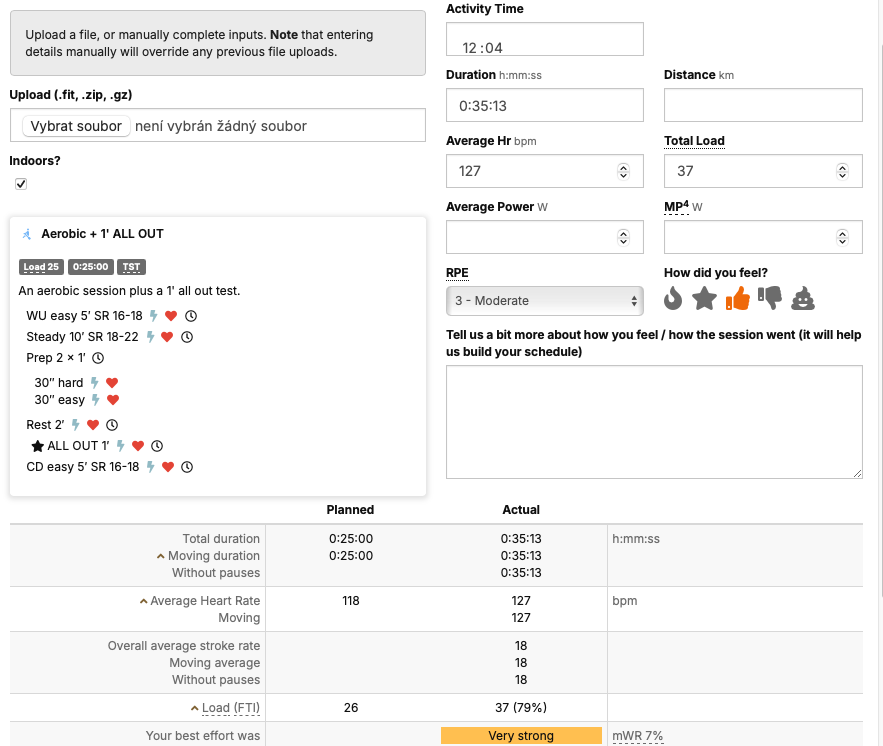
Task: Click the Very strong effort bar
Action: point(521,736)
